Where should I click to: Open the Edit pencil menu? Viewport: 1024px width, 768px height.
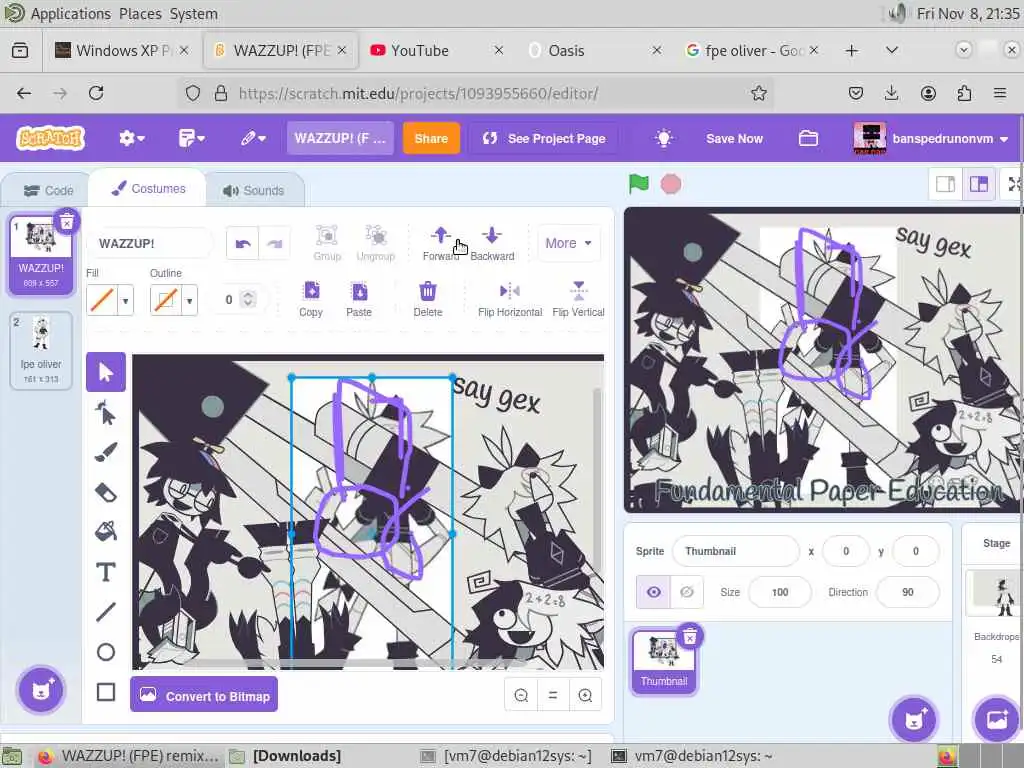click(253, 138)
